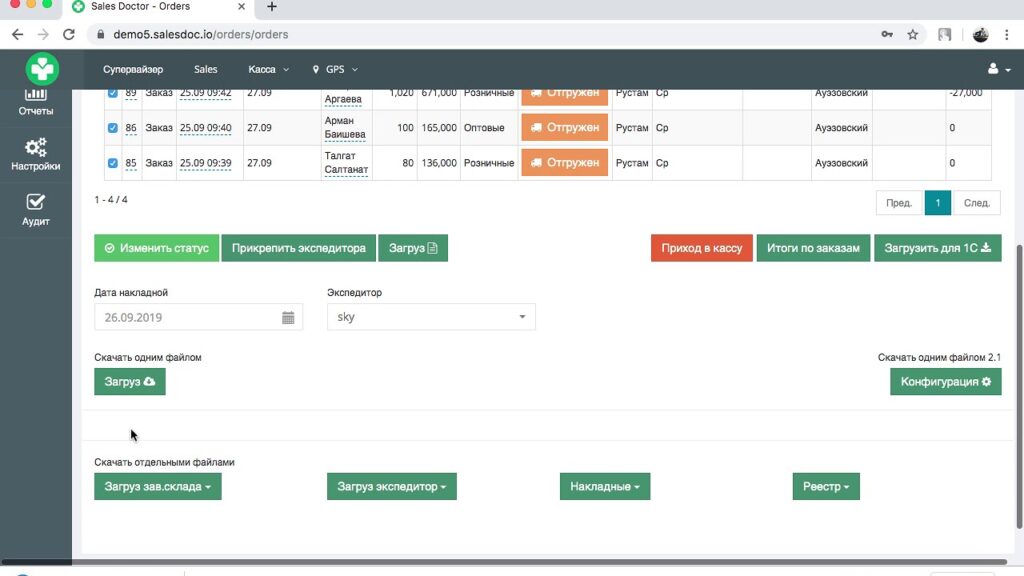Click the Sales Doctor green cross logo
Viewport: 1024px width, 576px height.
(42, 69)
